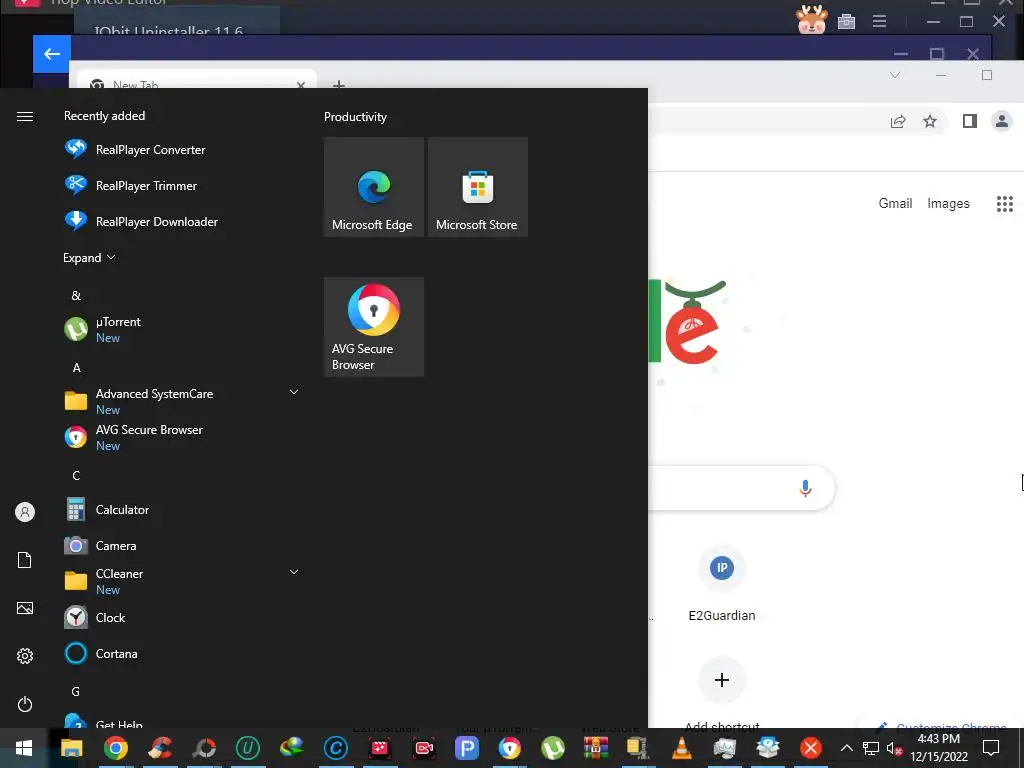Open the user account icon in Start sidebar
1024x768 pixels.
pyautogui.click(x=25, y=512)
